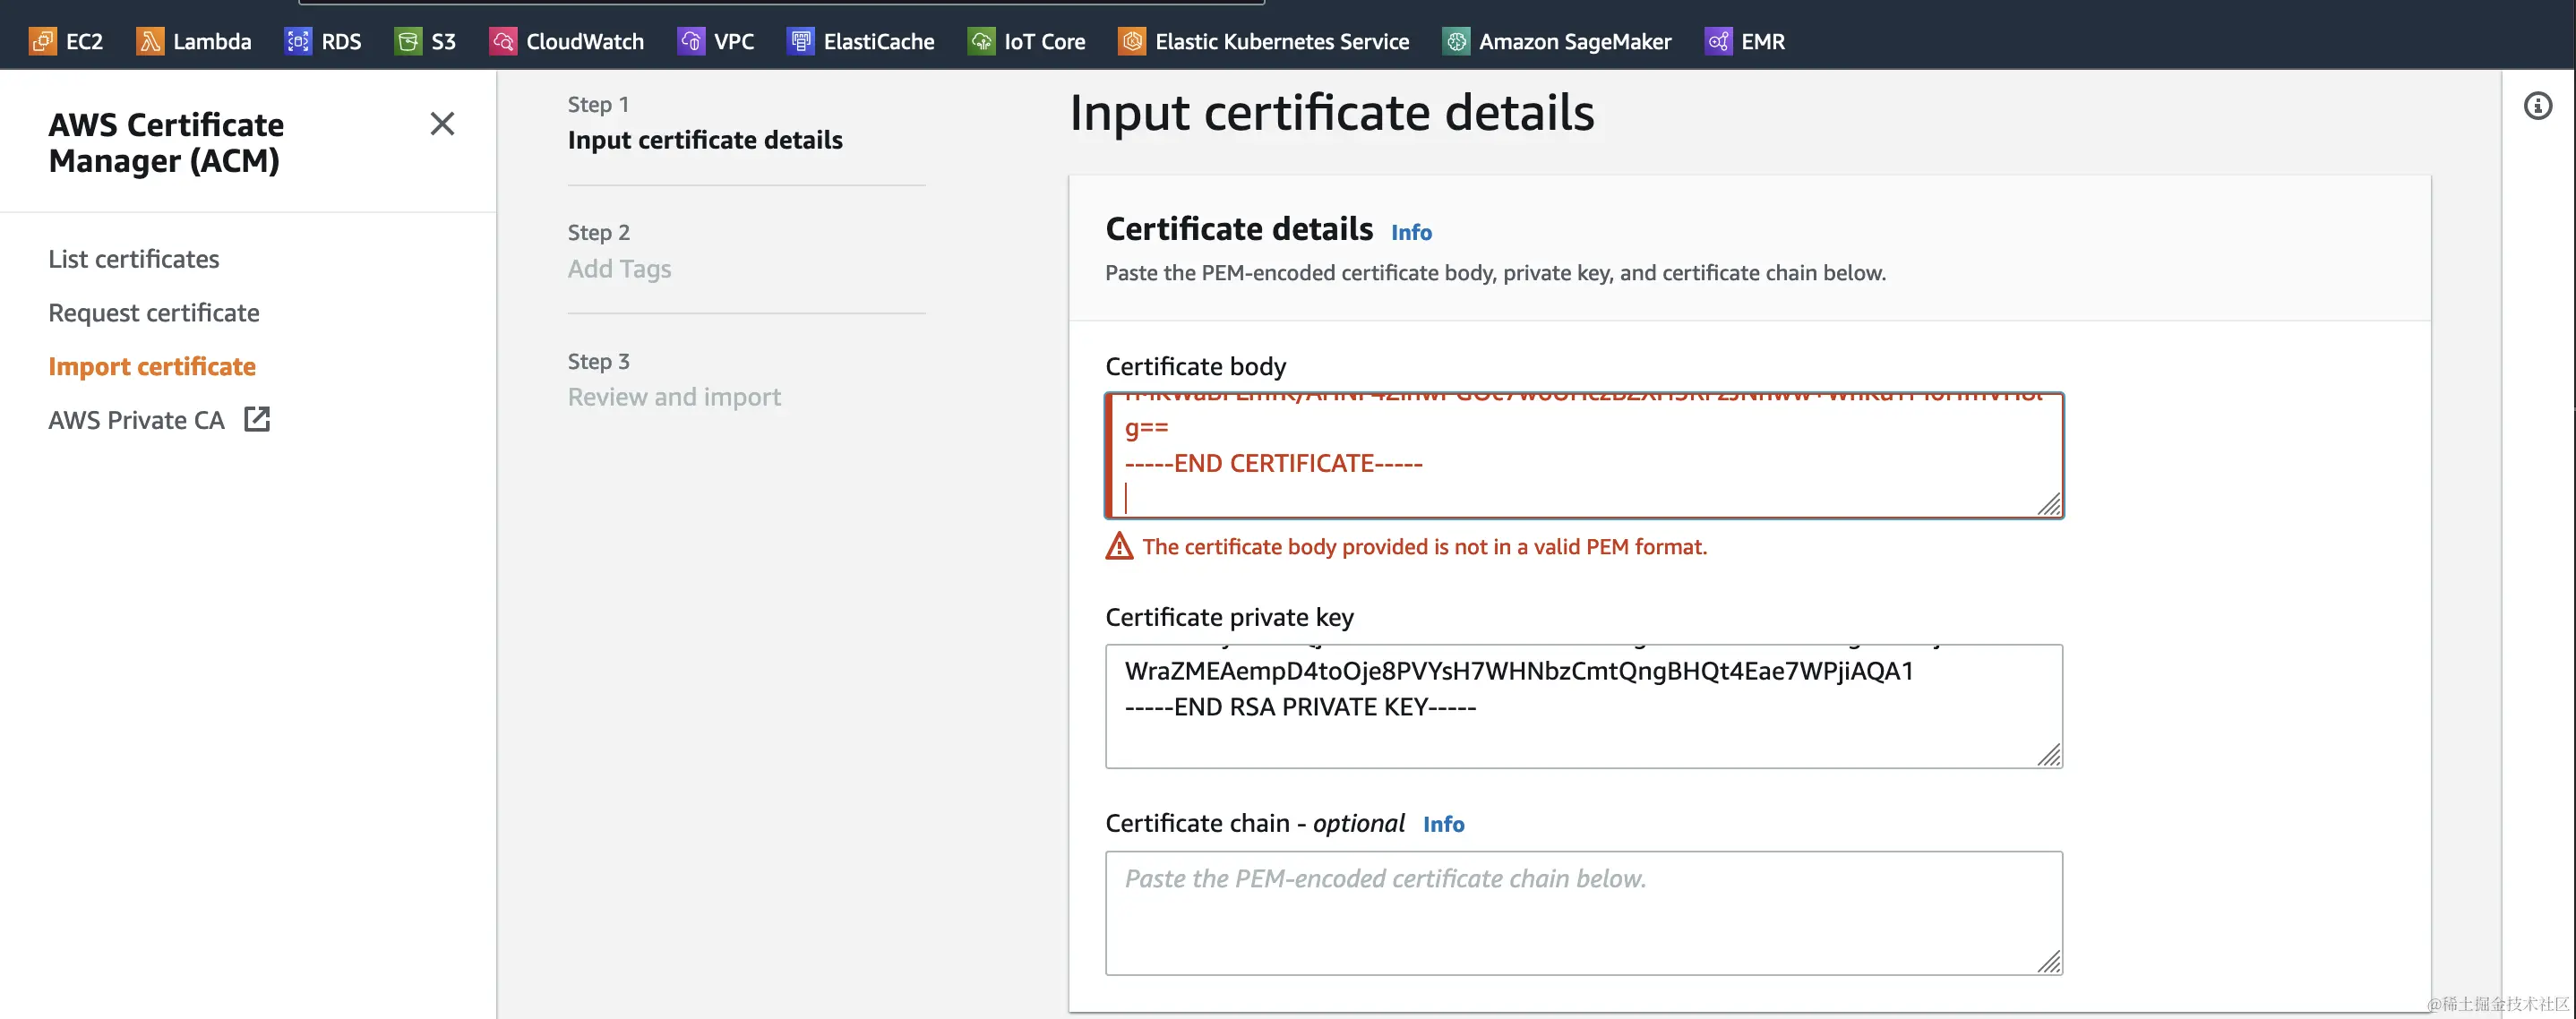The image size is (2576, 1019).
Task: Open the CloudWatch shortcut icon
Action: tap(503, 41)
